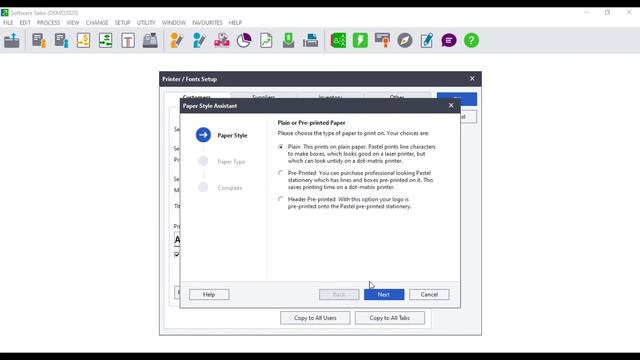Open edit customers icon with orange person

point(177,40)
